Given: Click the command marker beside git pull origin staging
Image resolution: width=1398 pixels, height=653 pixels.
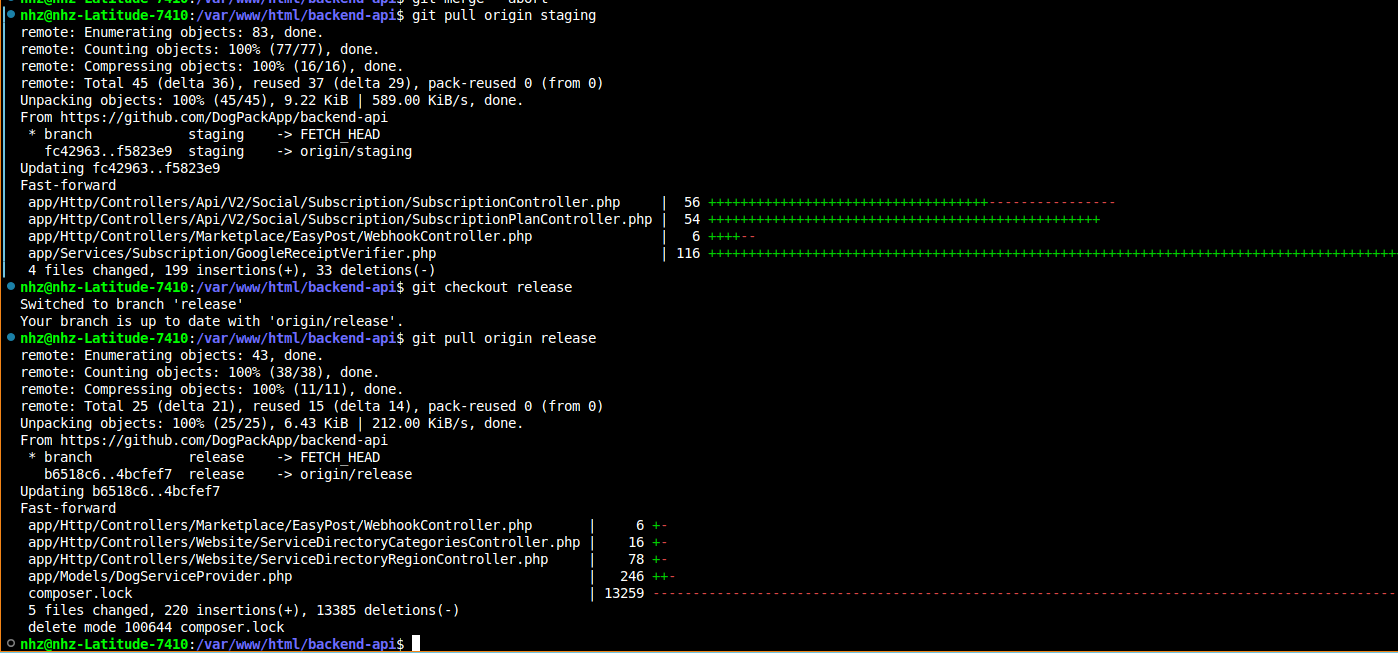Looking at the screenshot, I should click(9, 16).
